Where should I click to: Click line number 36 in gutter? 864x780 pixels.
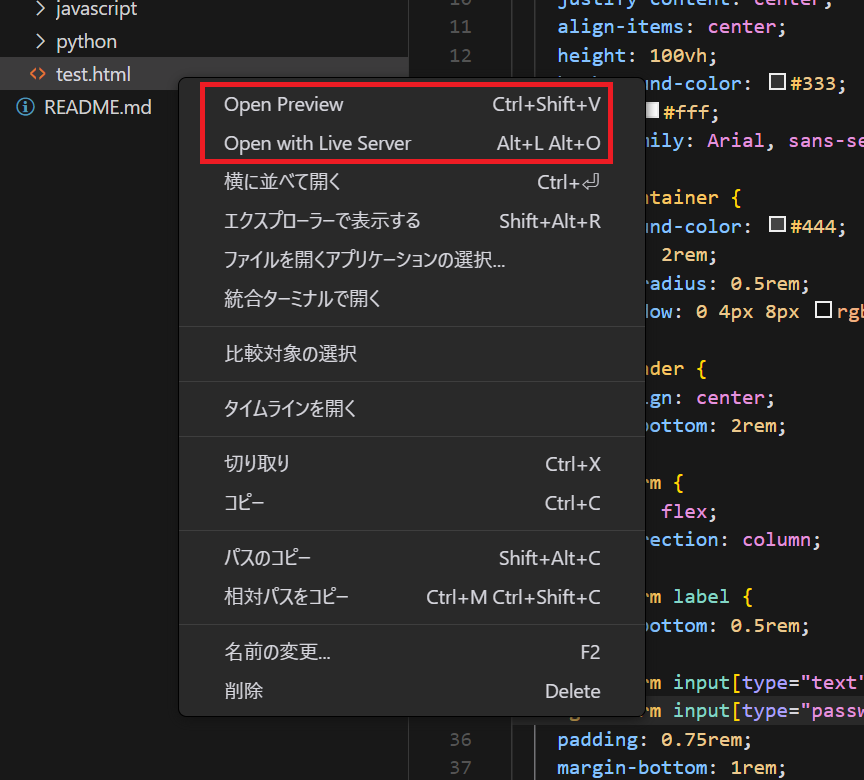pos(461,739)
